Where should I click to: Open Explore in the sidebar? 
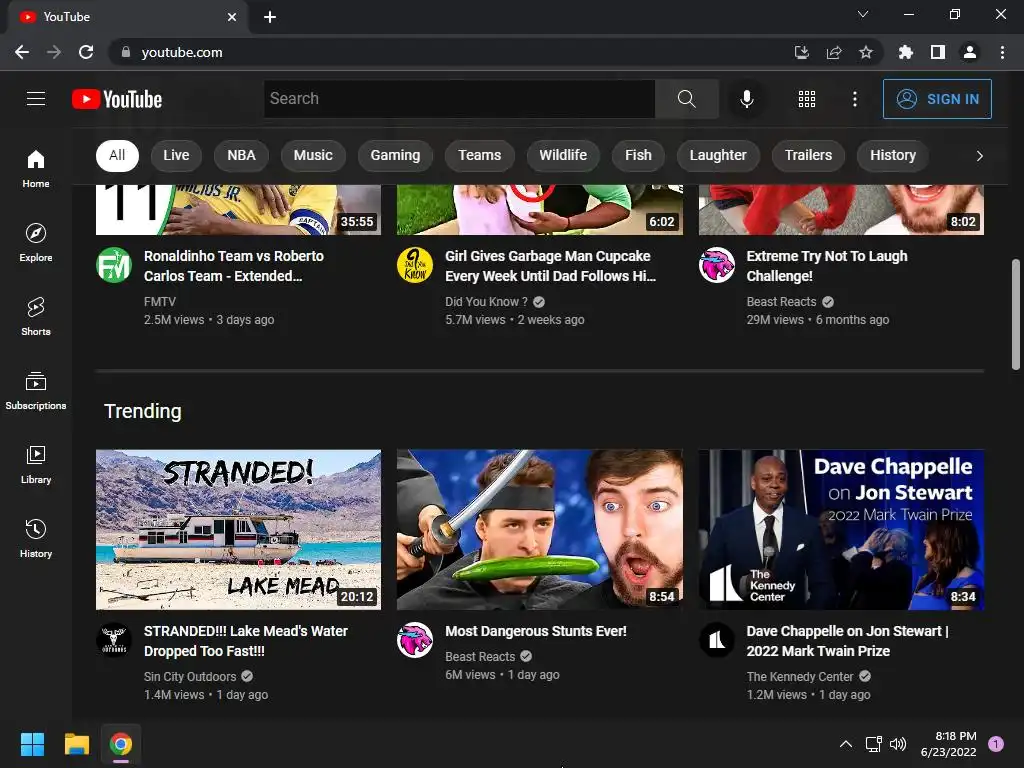pyautogui.click(x=36, y=242)
